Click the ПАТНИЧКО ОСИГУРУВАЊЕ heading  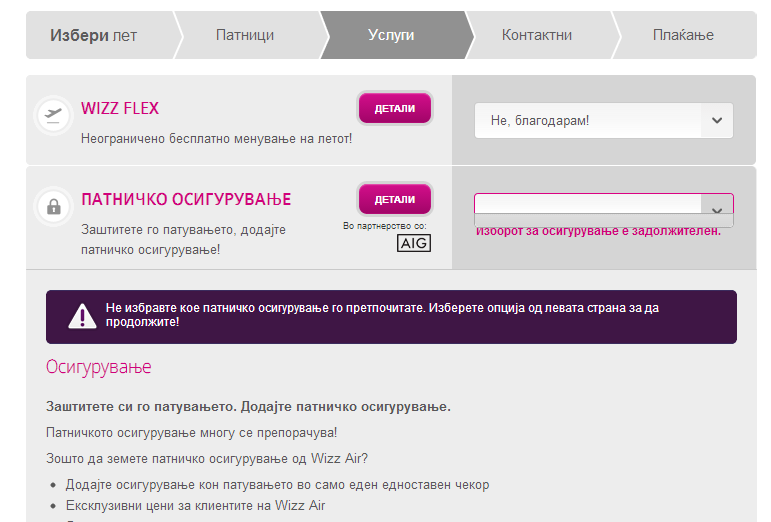click(186, 199)
